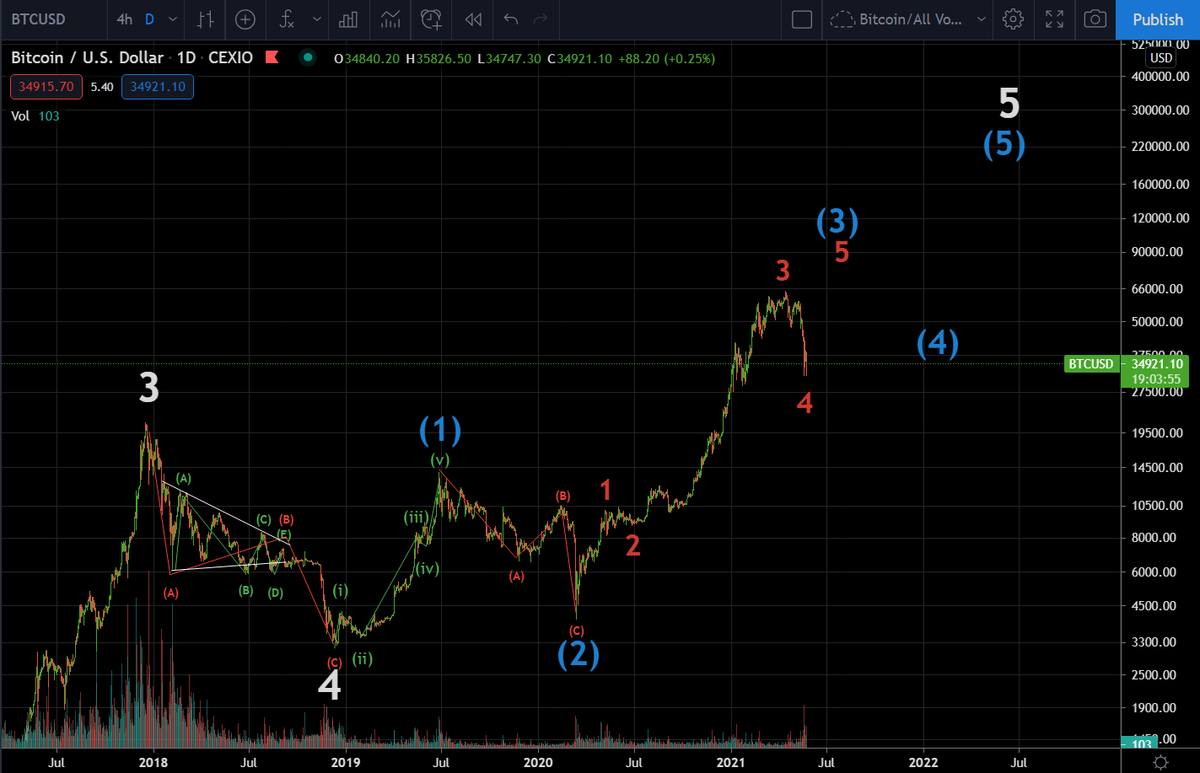Select the green (iv) wave label
1200x773 pixels.
click(x=428, y=569)
